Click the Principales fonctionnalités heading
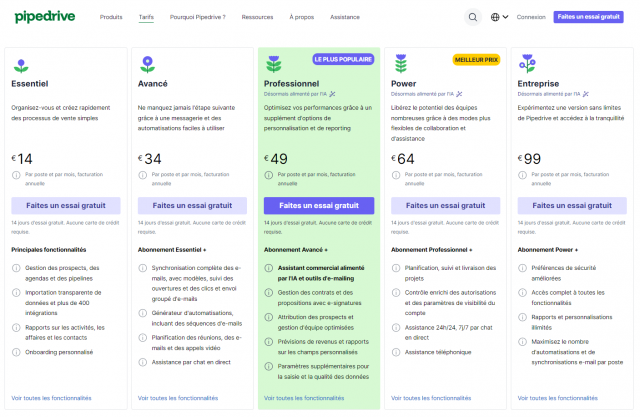Image resolution: width=640 pixels, height=417 pixels. 49,250
